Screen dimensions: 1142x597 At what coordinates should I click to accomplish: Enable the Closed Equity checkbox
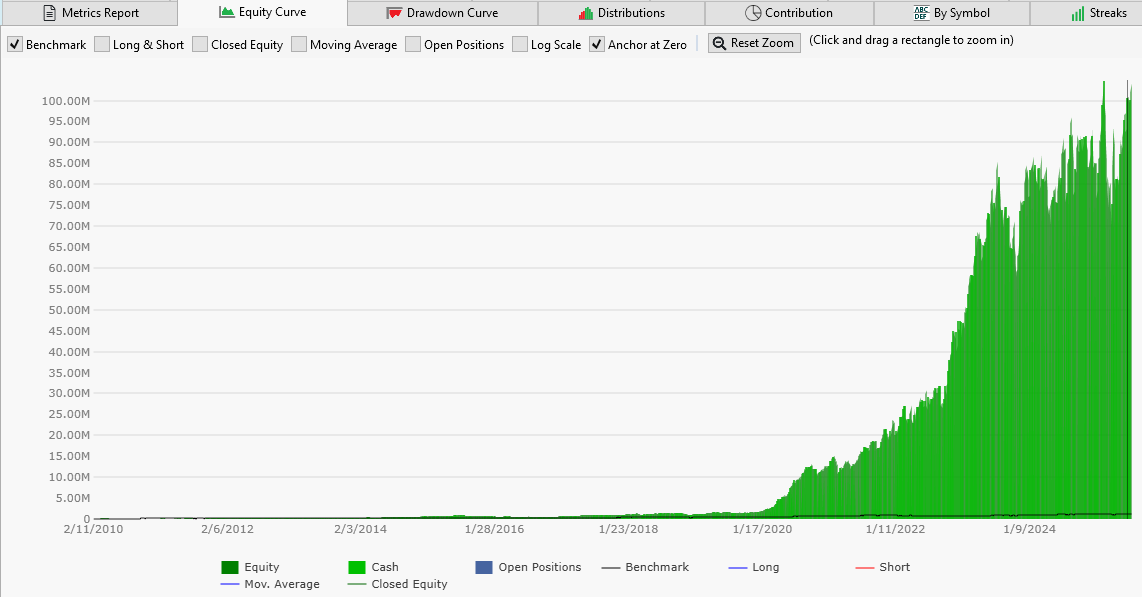pos(200,44)
